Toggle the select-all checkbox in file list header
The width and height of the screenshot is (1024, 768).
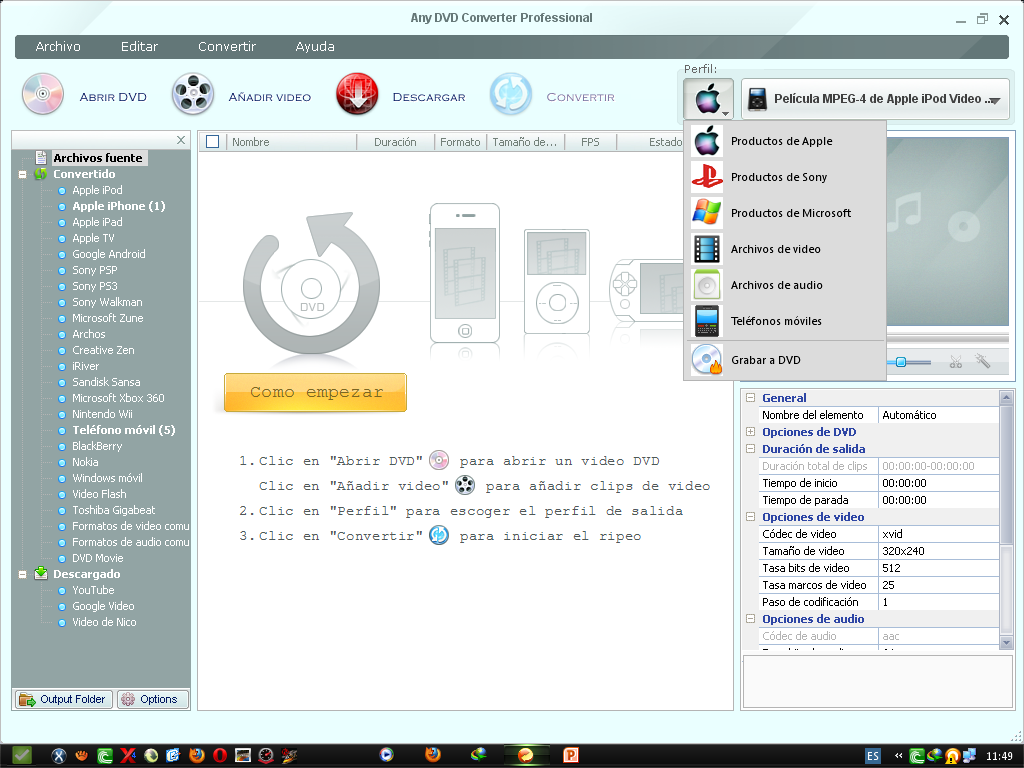tap(212, 141)
